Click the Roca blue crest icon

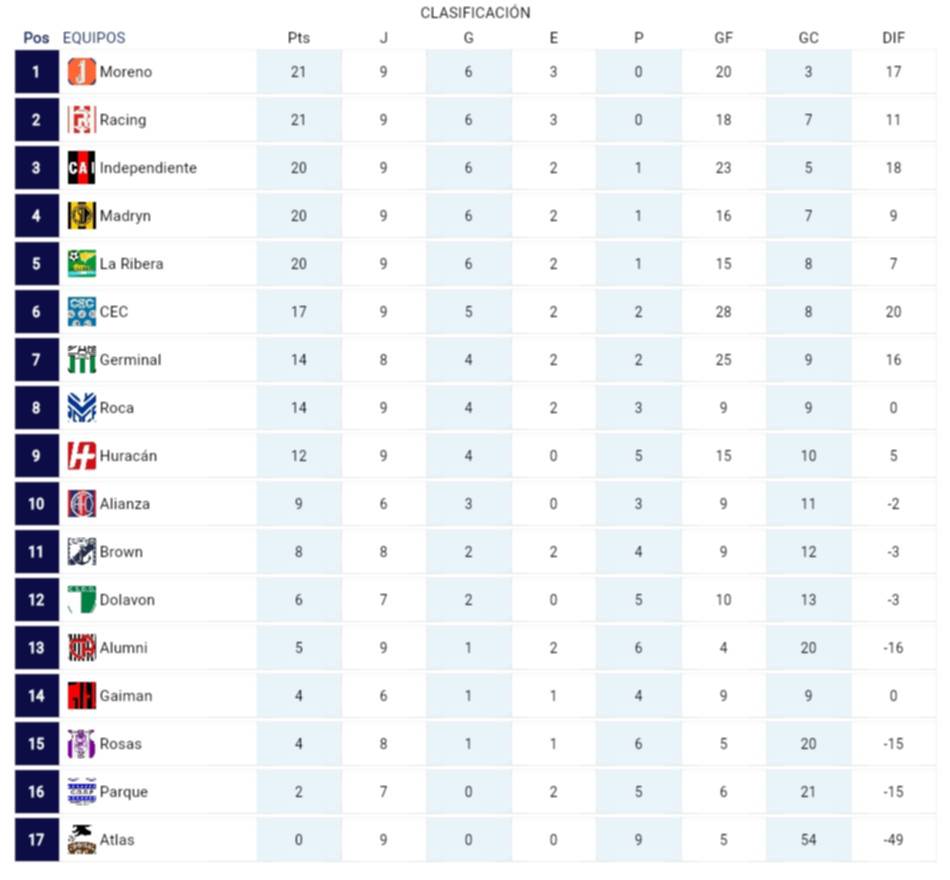(81, 408)
